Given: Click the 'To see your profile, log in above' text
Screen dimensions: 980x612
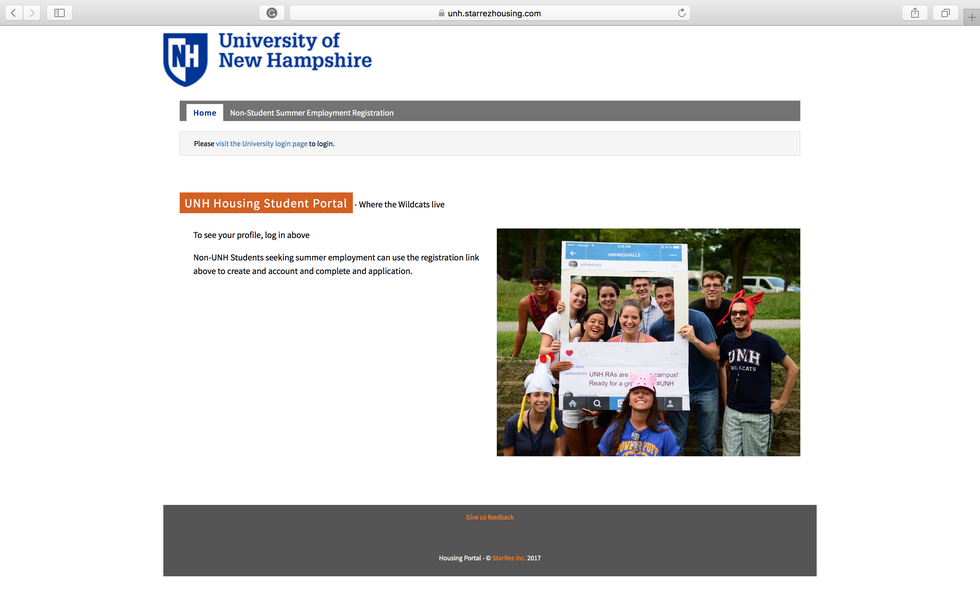Looking at the screenshot, I should [251, 235].
